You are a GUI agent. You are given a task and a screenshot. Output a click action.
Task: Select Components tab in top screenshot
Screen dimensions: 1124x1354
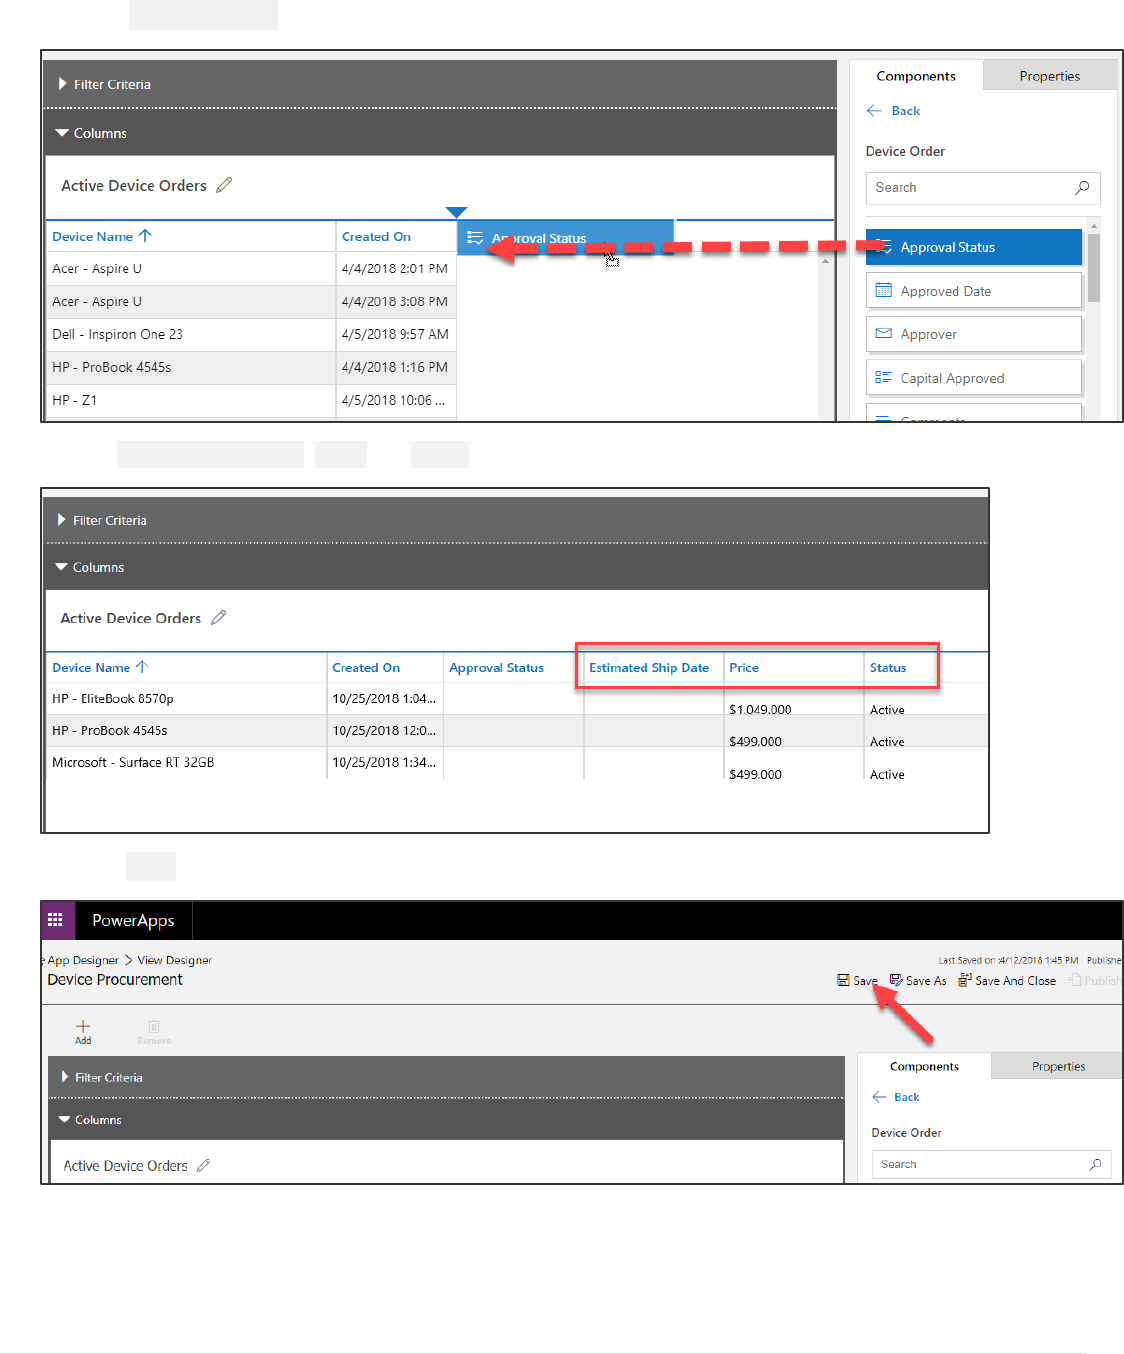(x=916, y=76)
